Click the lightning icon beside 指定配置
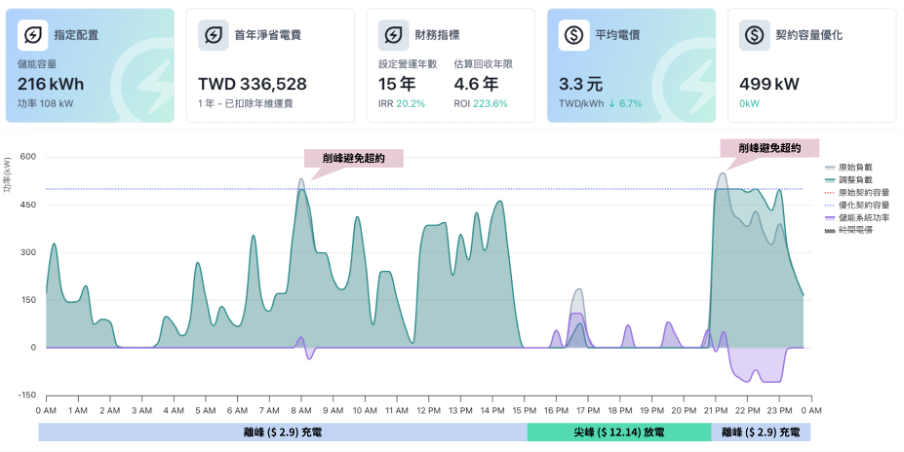 click(32, 35)
